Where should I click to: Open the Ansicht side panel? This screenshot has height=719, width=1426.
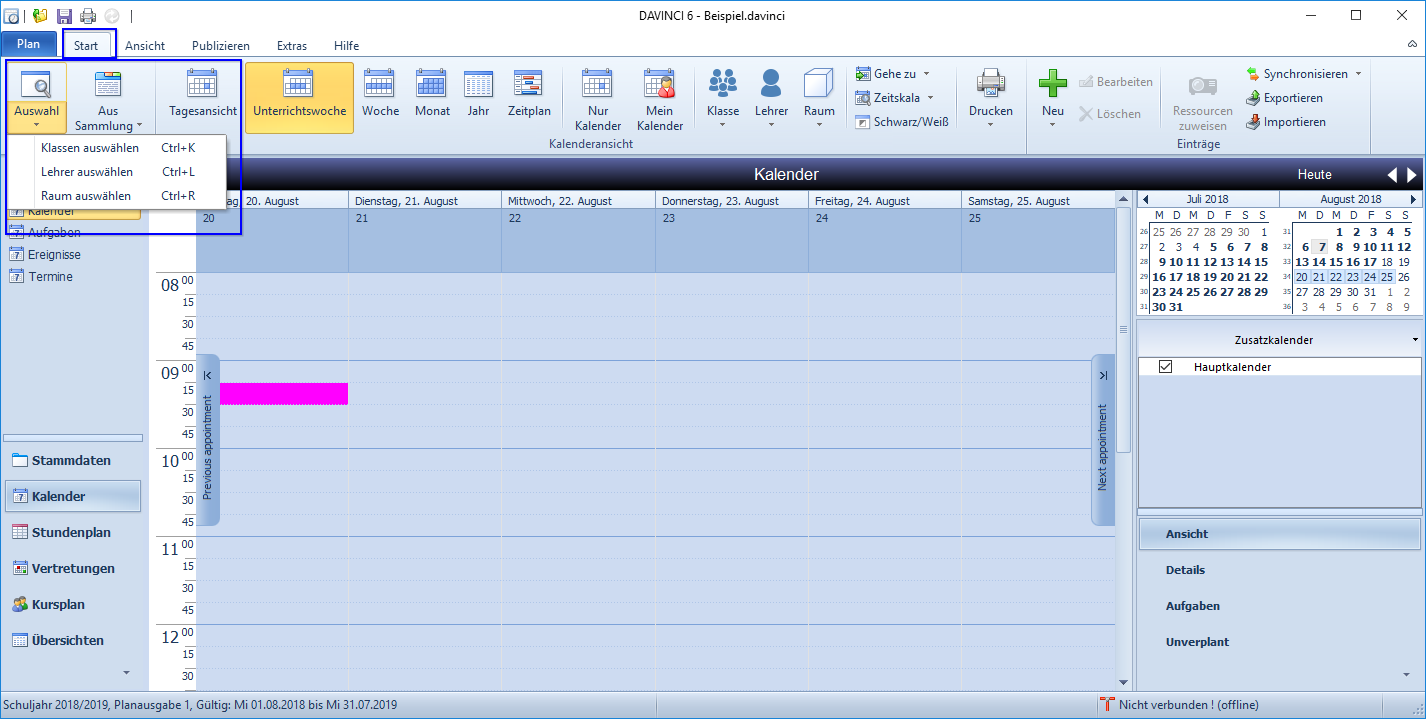coord(1279,534)
